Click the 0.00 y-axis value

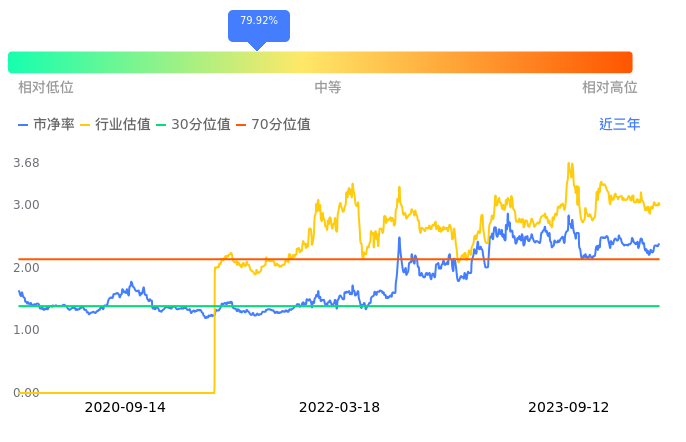point(26,393)
